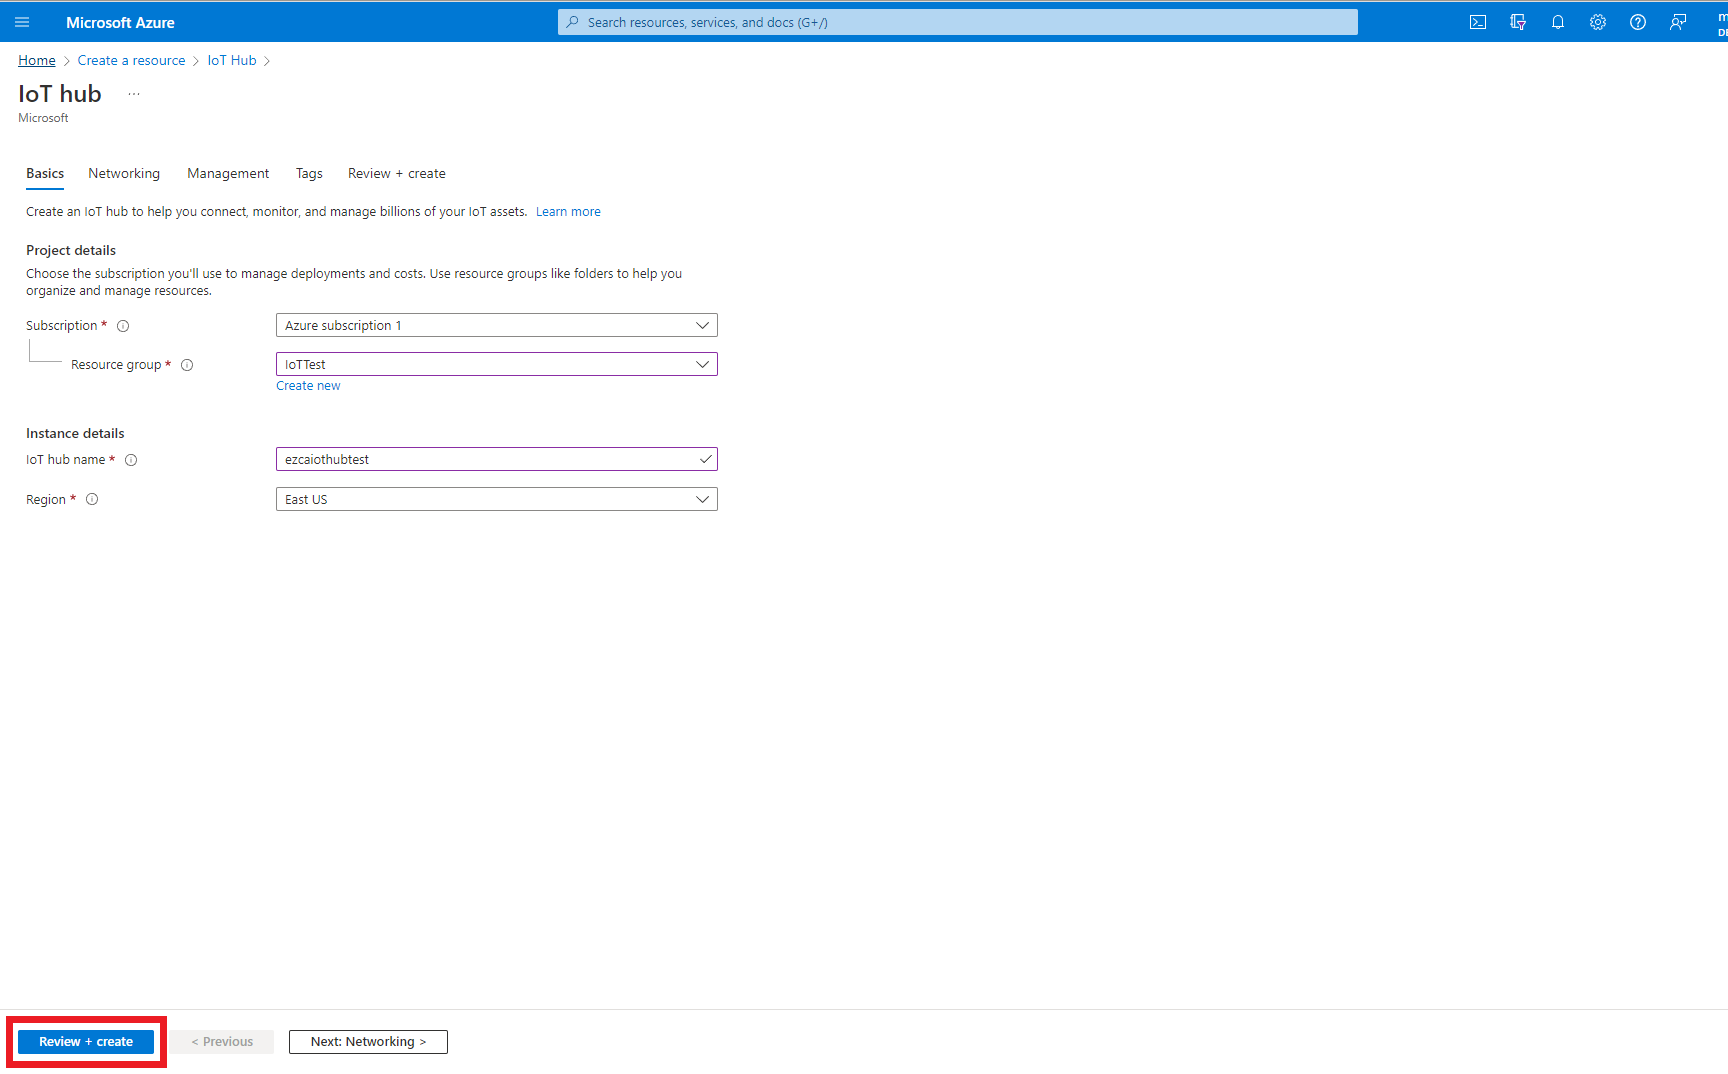The height and width of the screenshot is (1074, 1728).
Task: Open the hamburger portal menu
Action: click(22, 22)
